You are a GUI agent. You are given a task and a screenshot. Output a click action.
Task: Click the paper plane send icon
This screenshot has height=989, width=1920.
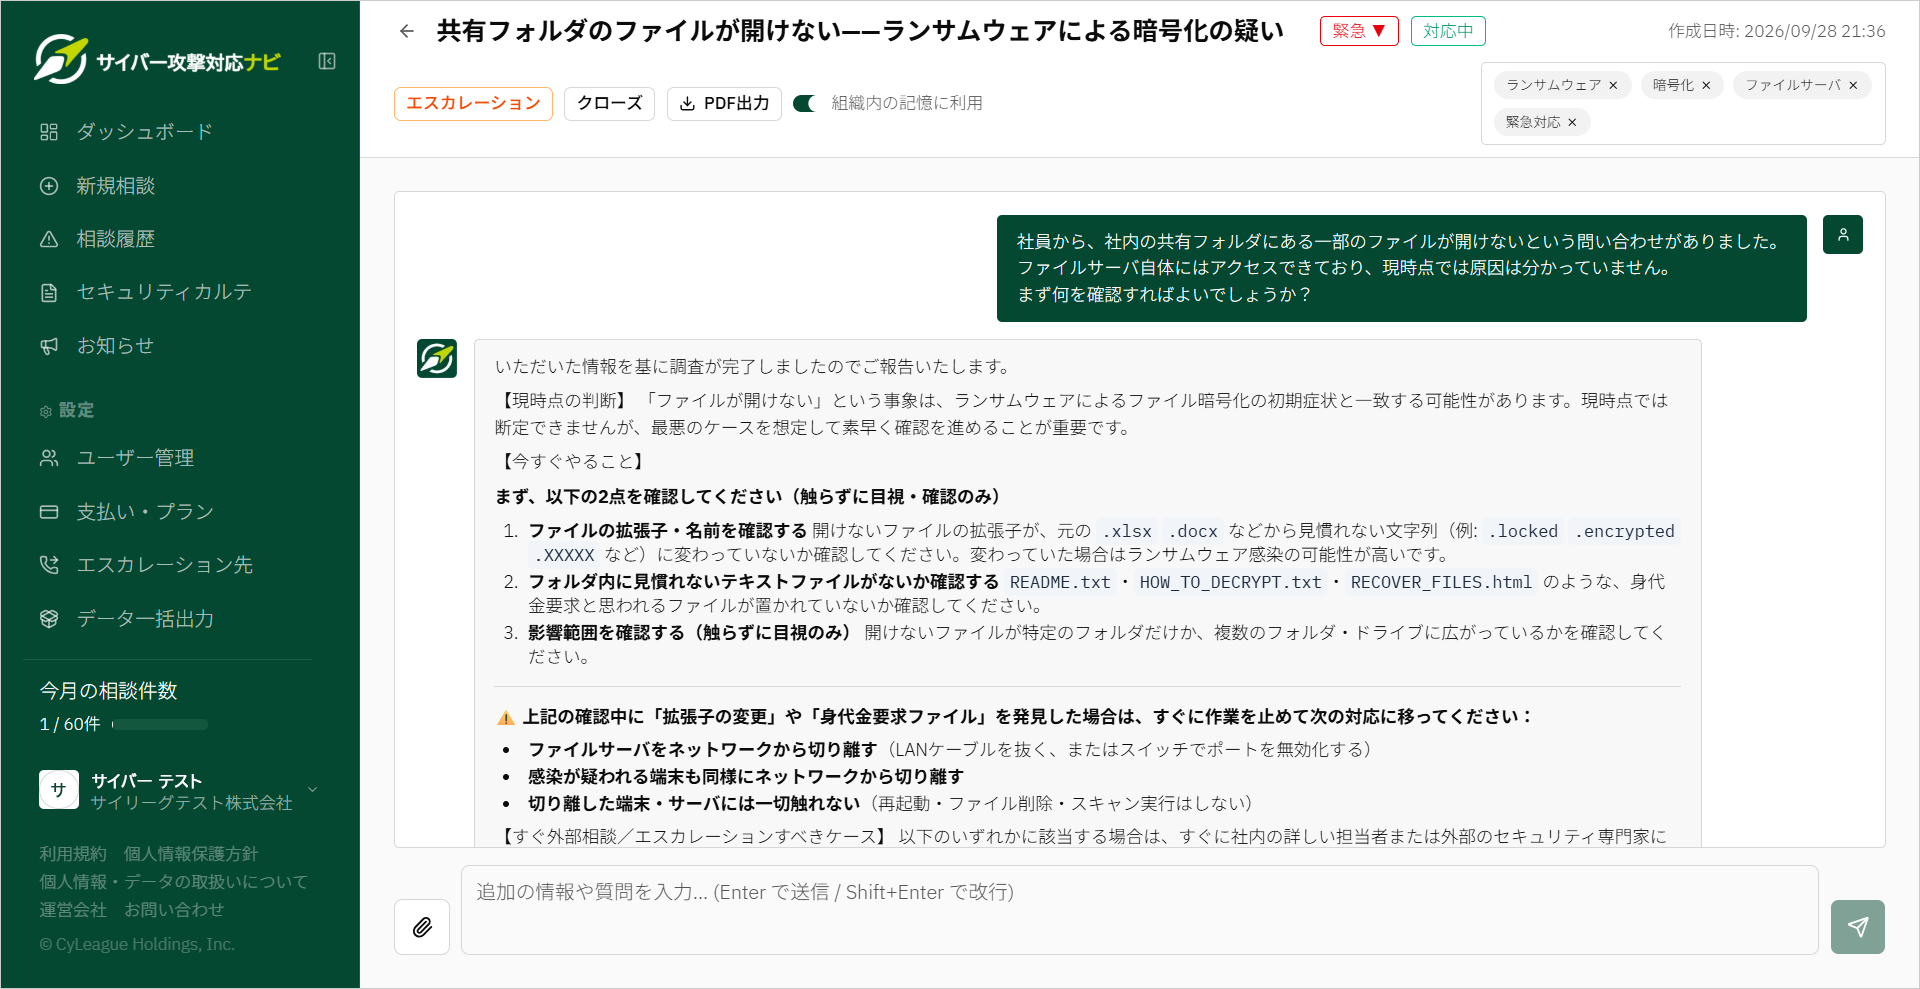pyautogui.click(x=1858, y=927)
